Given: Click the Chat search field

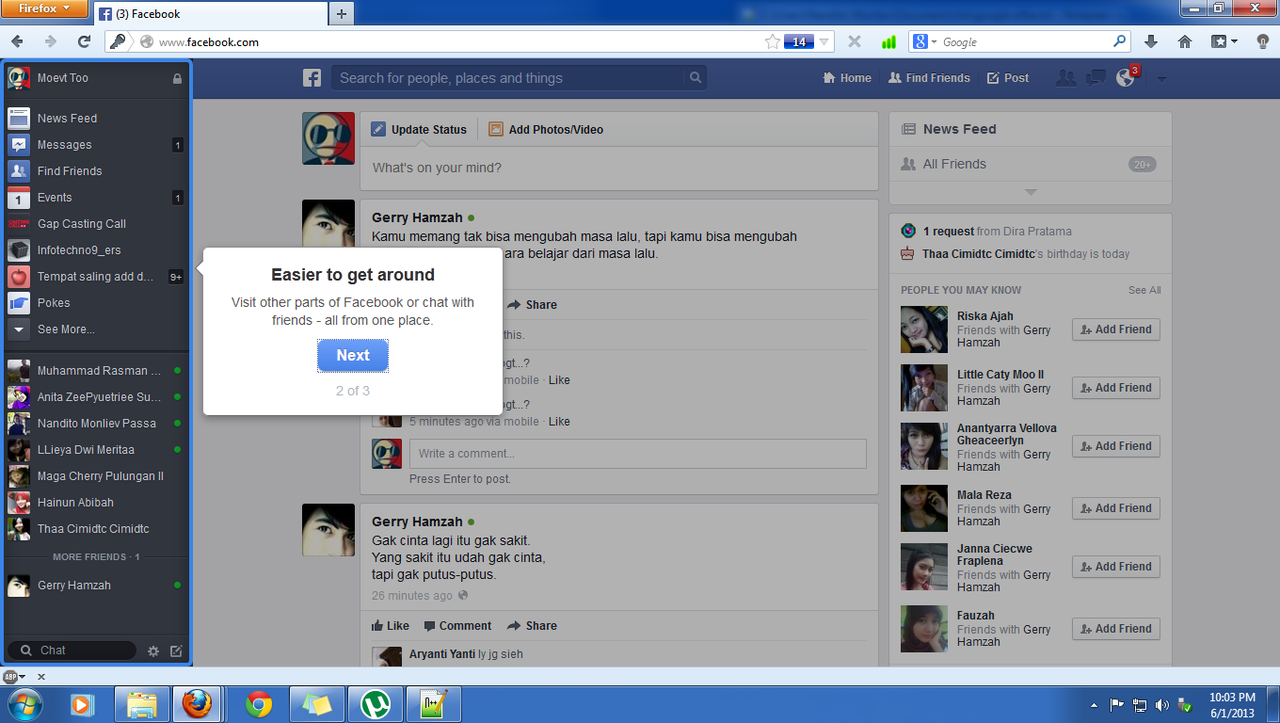Looking at the screenshot, I should click(72, 650).
